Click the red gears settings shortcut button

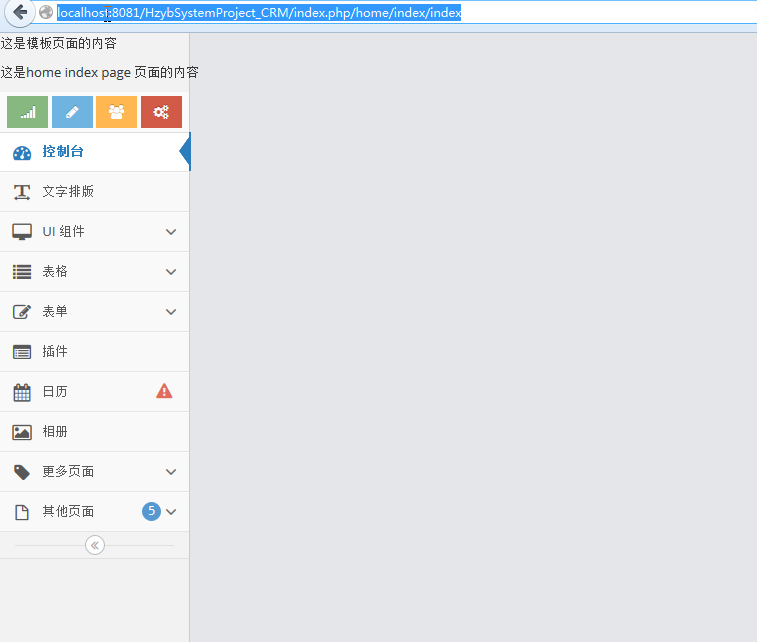pyautogui.click(x=161, y=112)
